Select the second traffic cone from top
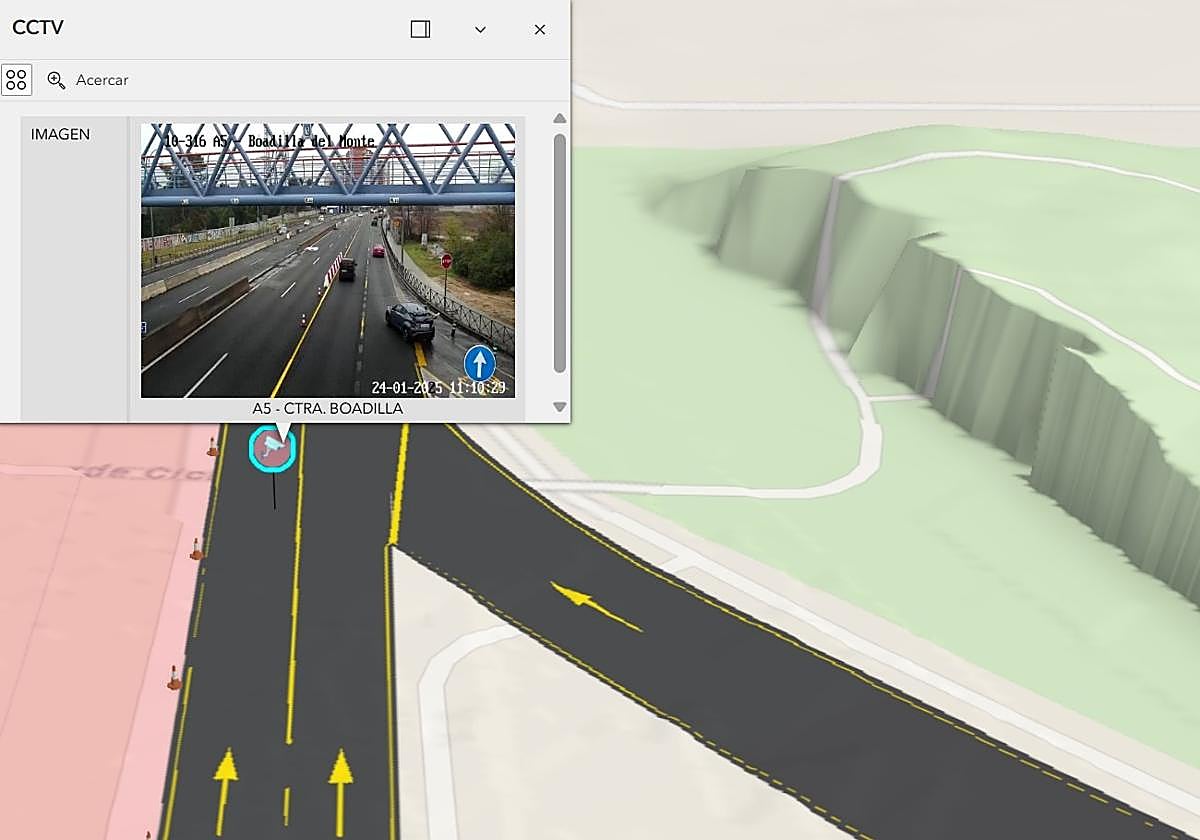The image size is (1200, 840). pyautogui.click(x=197, y=549)
